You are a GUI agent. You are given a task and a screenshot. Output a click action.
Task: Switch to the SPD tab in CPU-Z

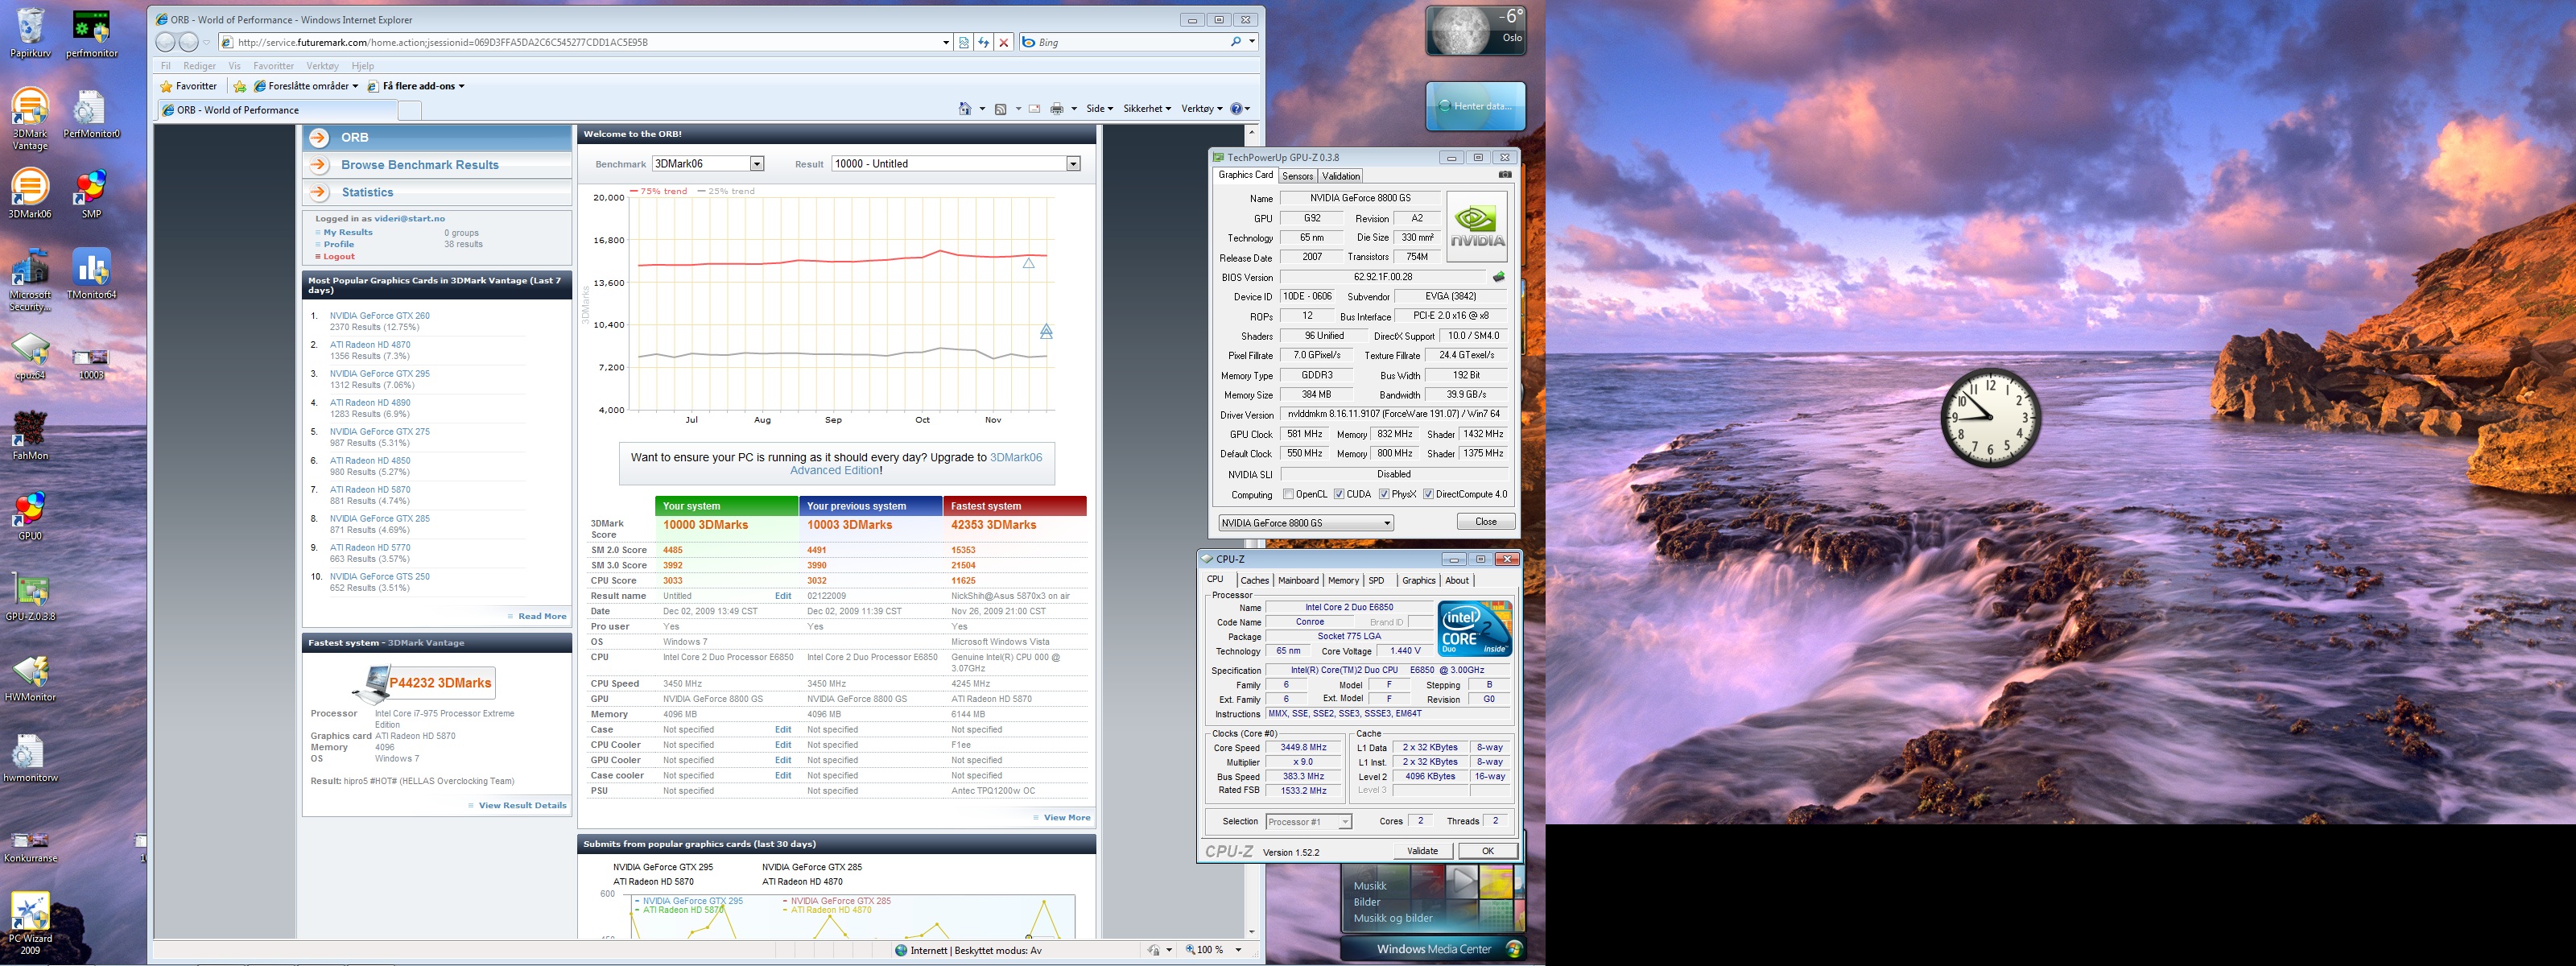(x=1376, y=581)
